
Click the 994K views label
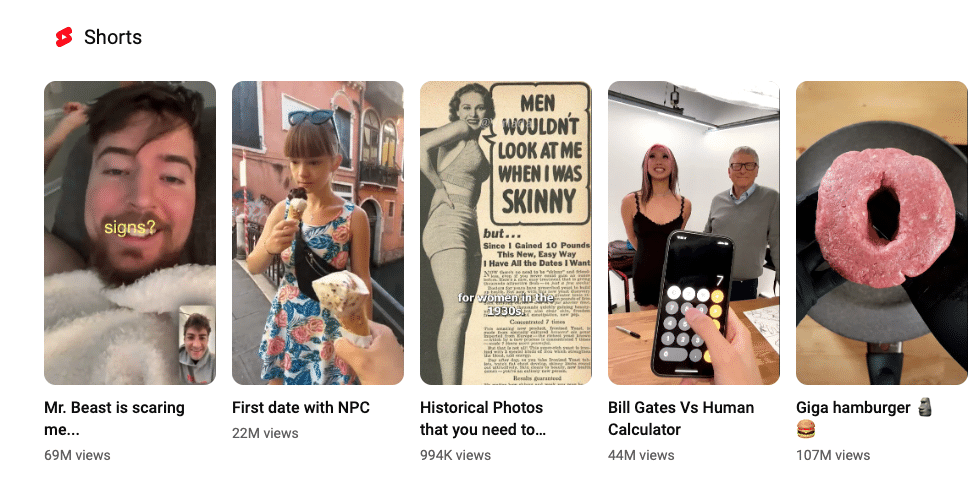point(456,455)
